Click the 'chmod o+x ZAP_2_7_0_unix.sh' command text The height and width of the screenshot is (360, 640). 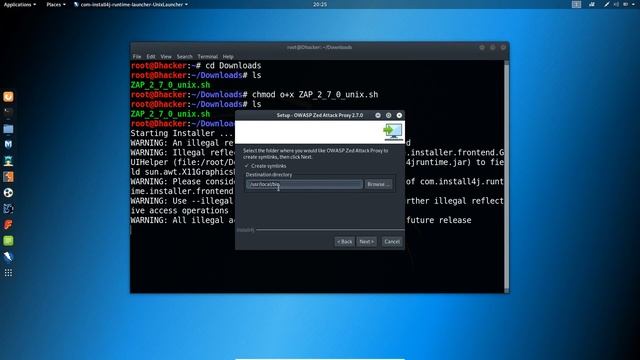point(315,95)
